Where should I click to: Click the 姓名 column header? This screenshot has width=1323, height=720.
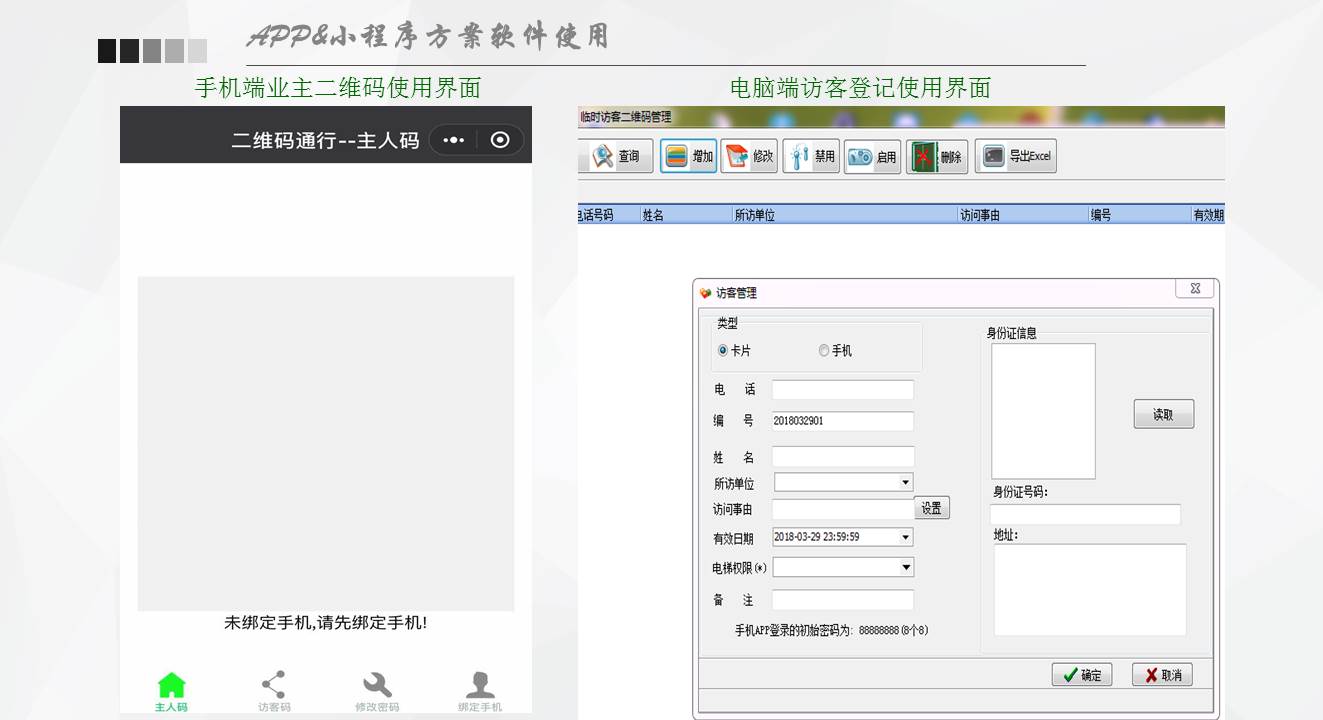[x=685, y=215]
